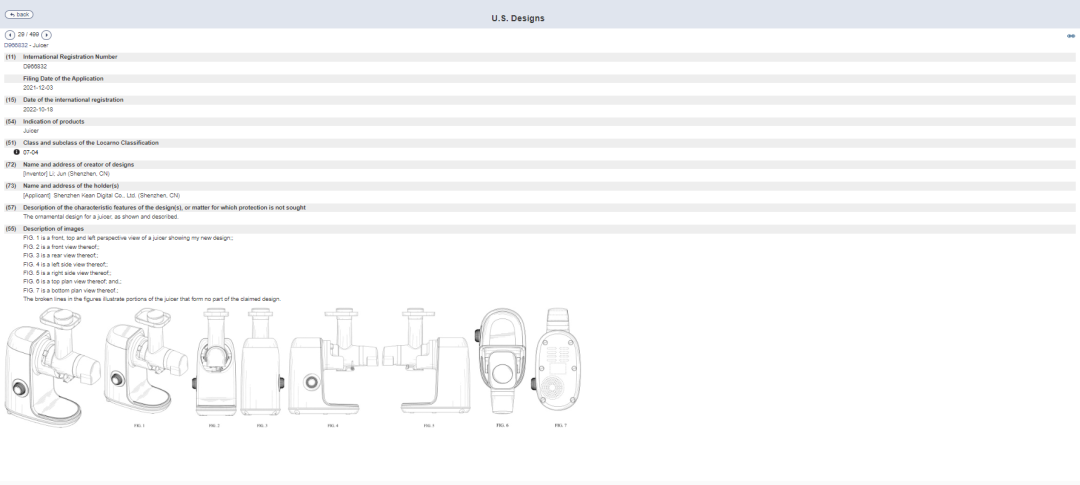Screen dimensions: 1080x485
Task: Select the filing date 2021-12-03
Action: pyautogui.click(x=38, y=88)
